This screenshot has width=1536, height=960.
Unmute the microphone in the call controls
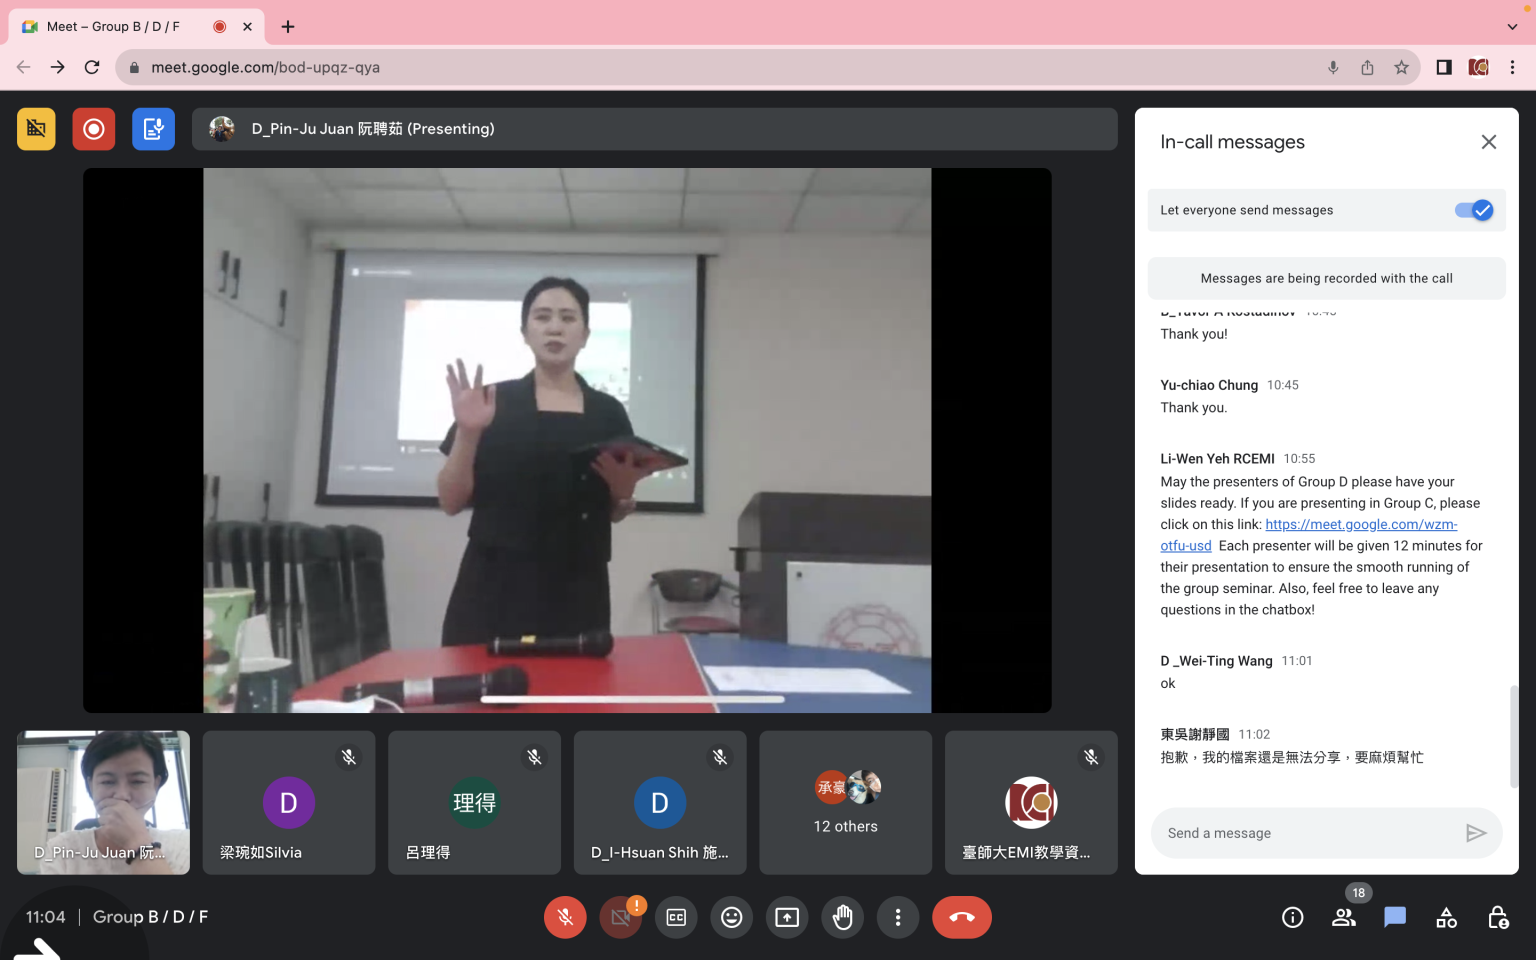pyautogui.click(x=565, y=917)
